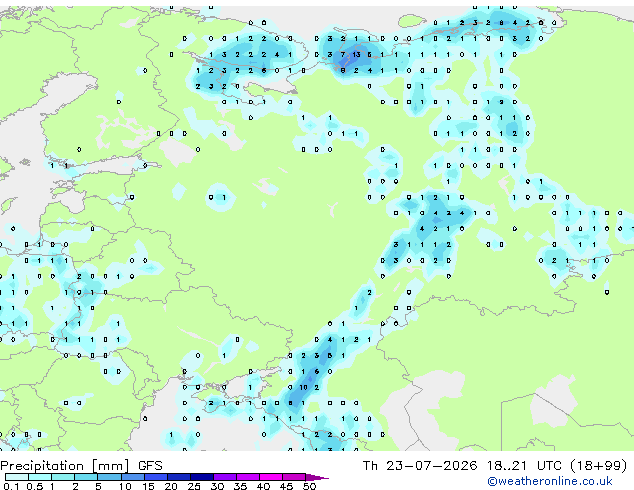Select the 5–10 mm legend color swatch

point(109,477)
